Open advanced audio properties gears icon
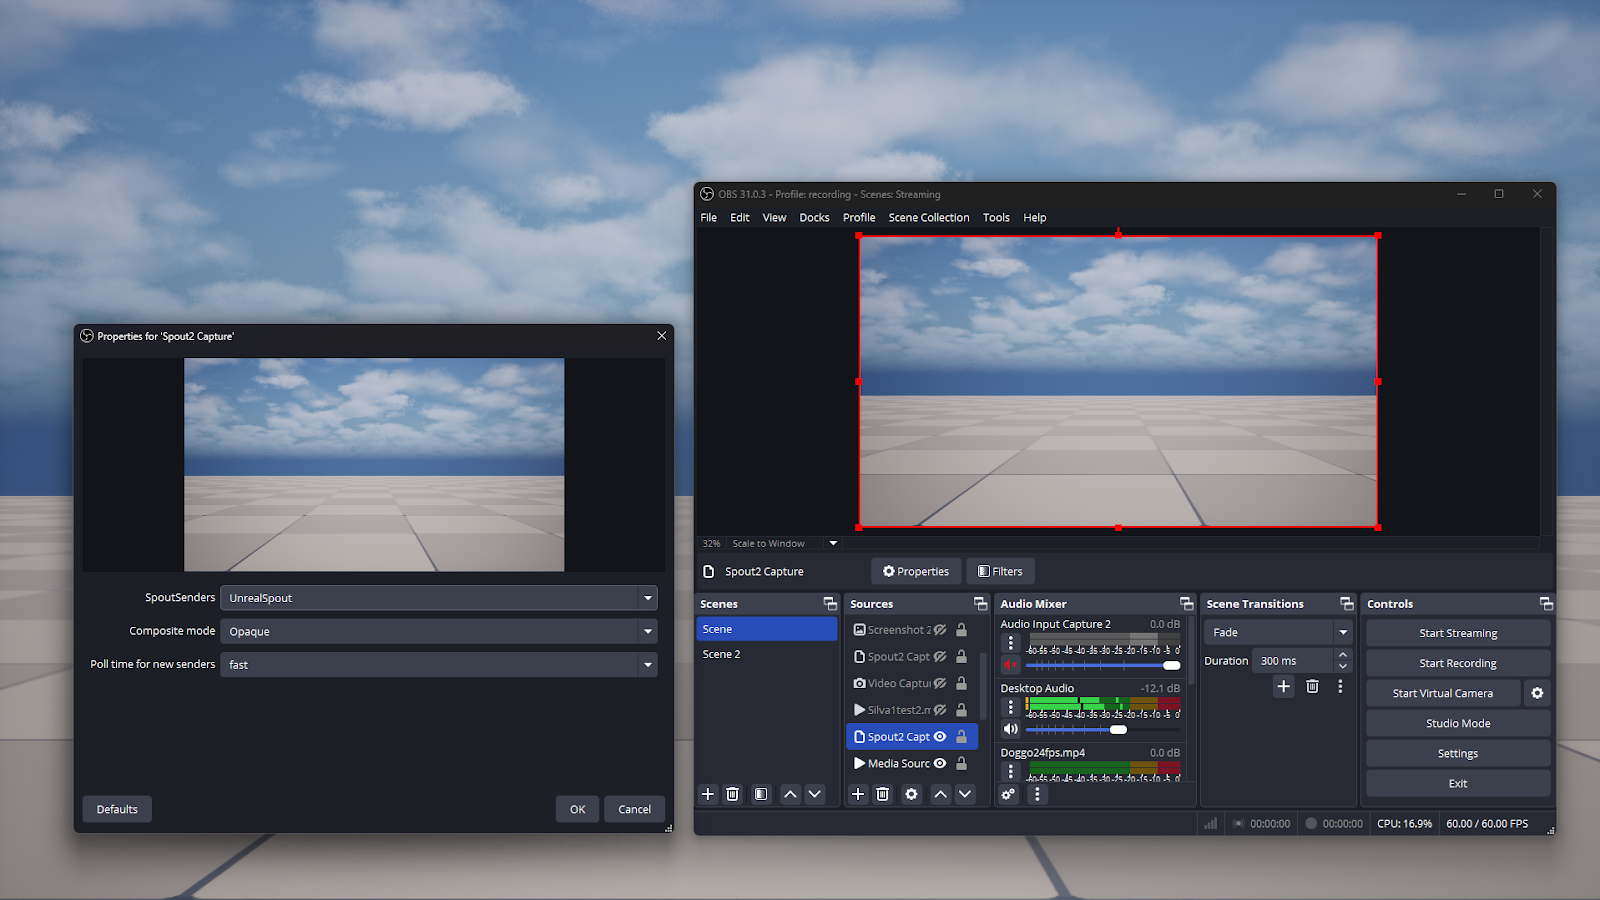This screenshot has height=900, width=1600. tap(1009, 794)
